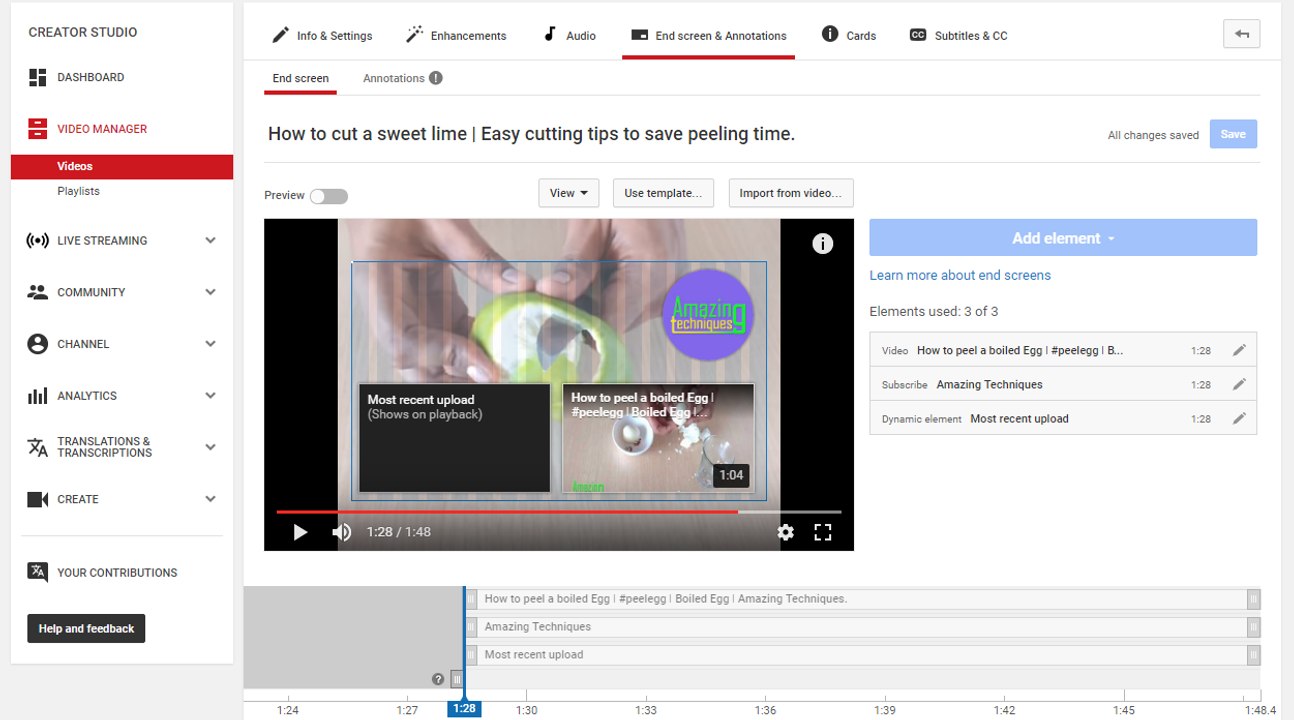Open the Enhancements tab
The image size is (1294, 720).
(x=456, y=35)
